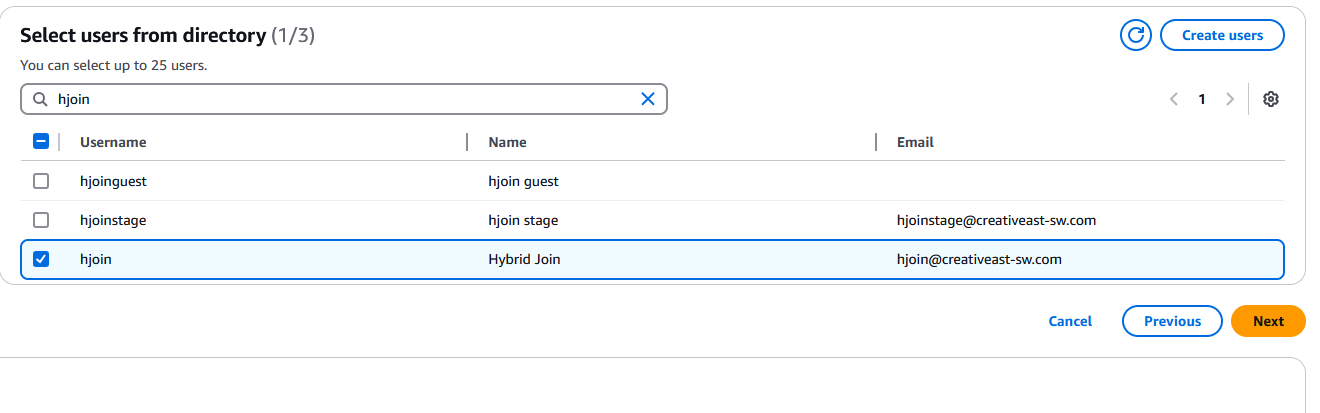Click the Email column header
Image resolution: width=1320 pixels, height=413 pixels.
click(x=915, y=142)
